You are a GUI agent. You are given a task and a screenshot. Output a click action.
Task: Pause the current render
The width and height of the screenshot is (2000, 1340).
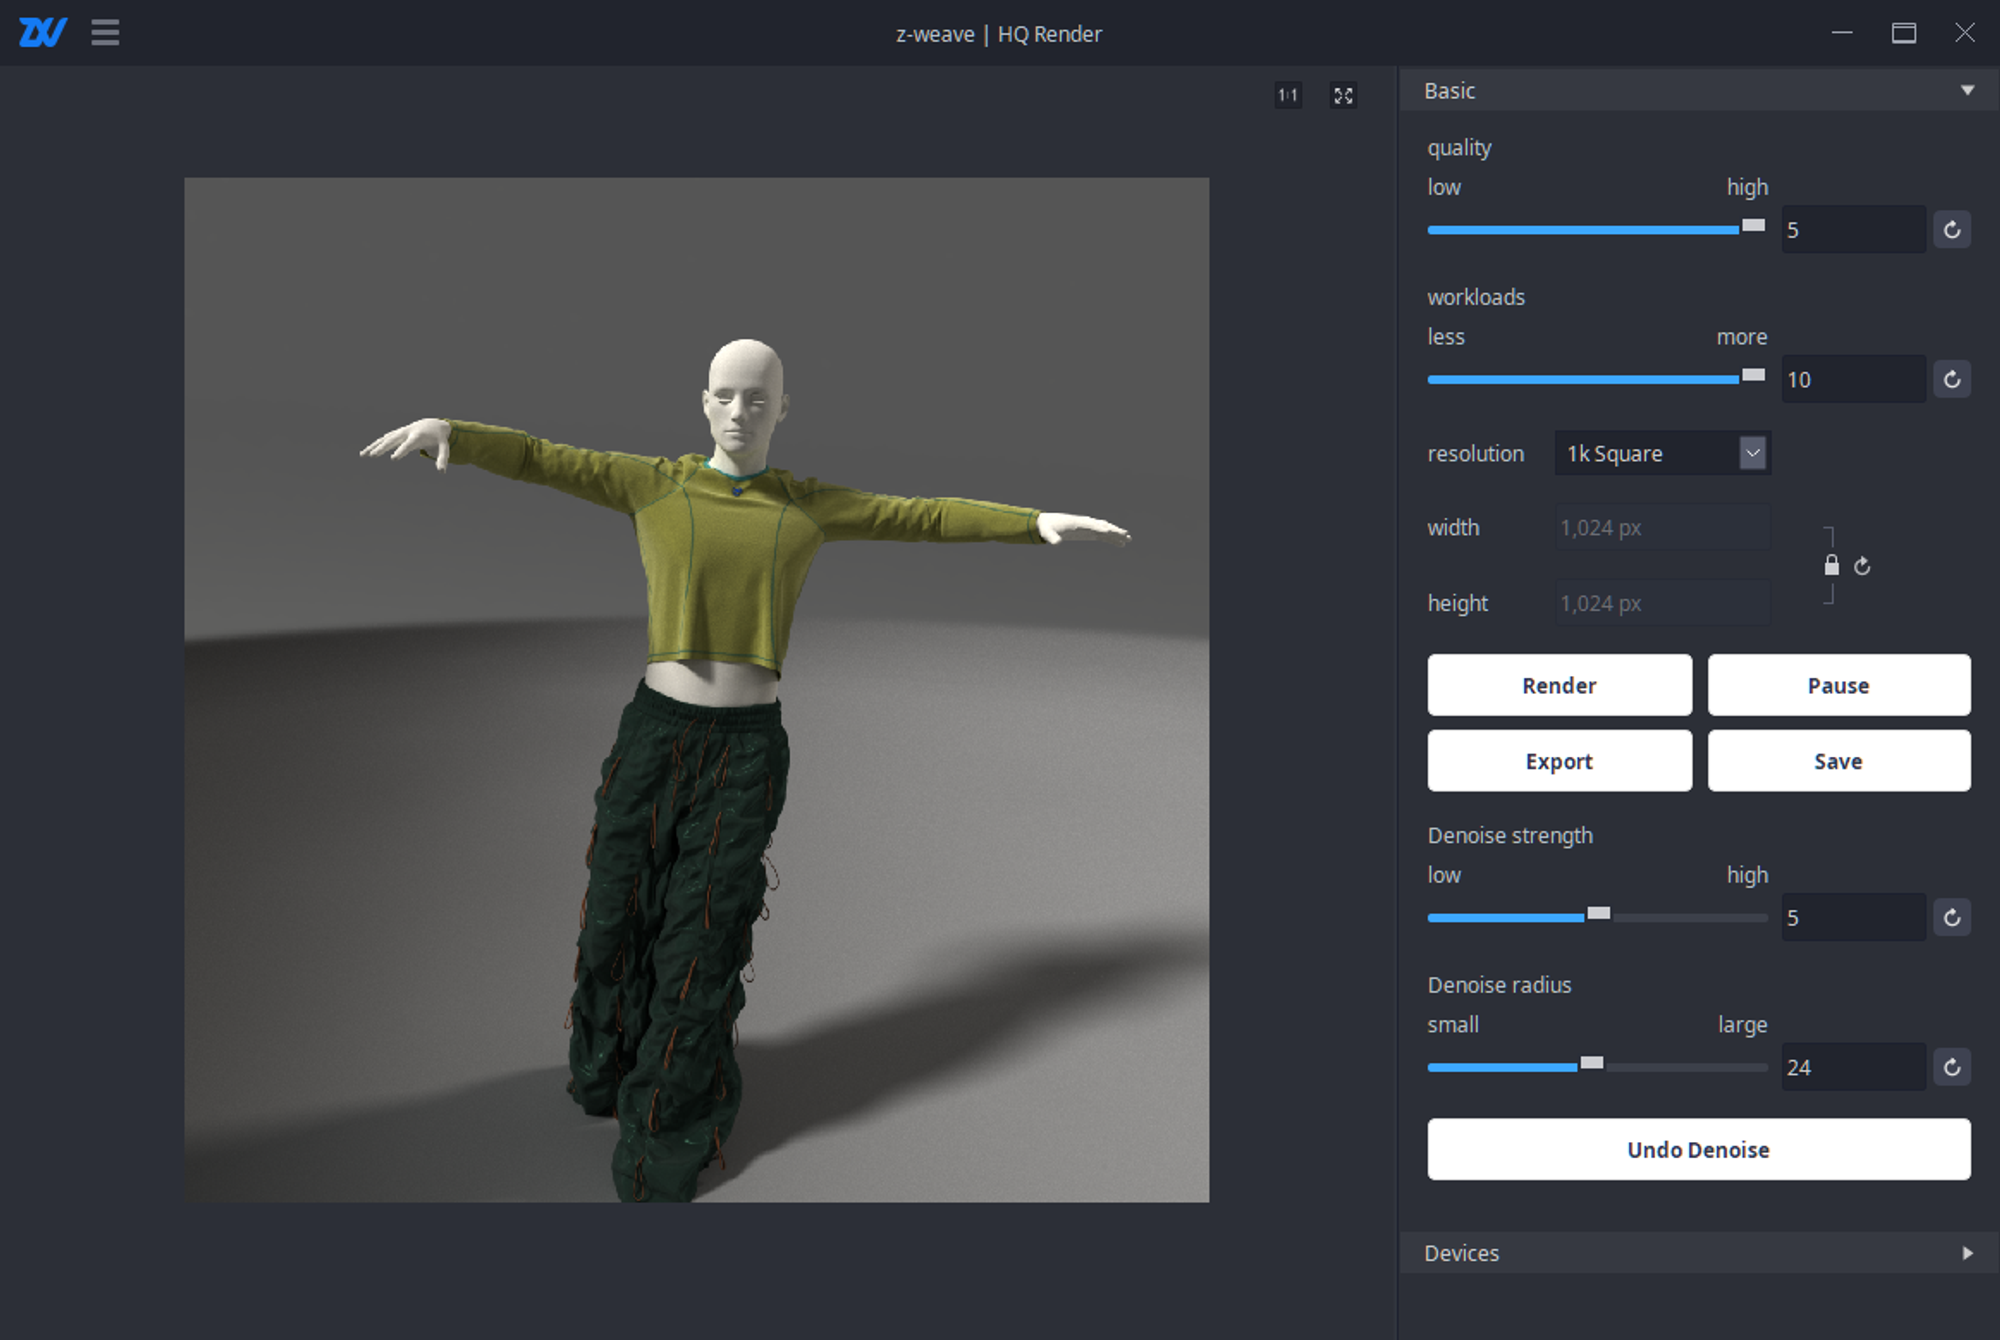(1838, 685)
